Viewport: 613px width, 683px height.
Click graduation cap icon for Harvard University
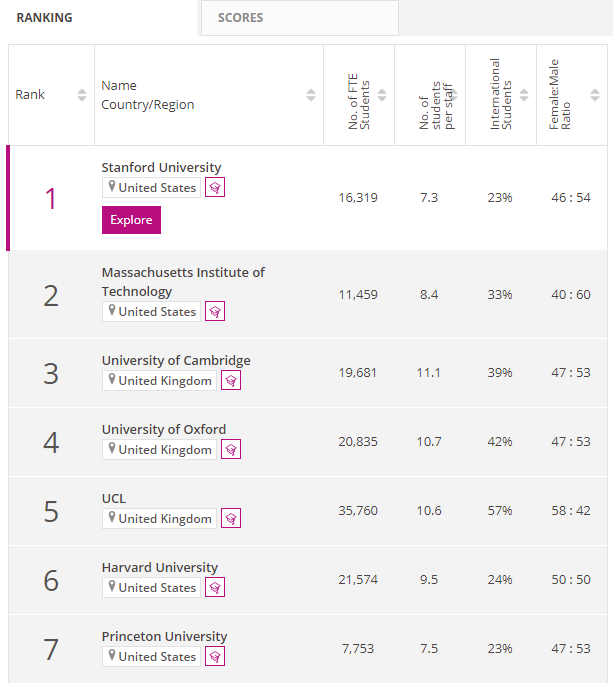click(x=215, y=587)
